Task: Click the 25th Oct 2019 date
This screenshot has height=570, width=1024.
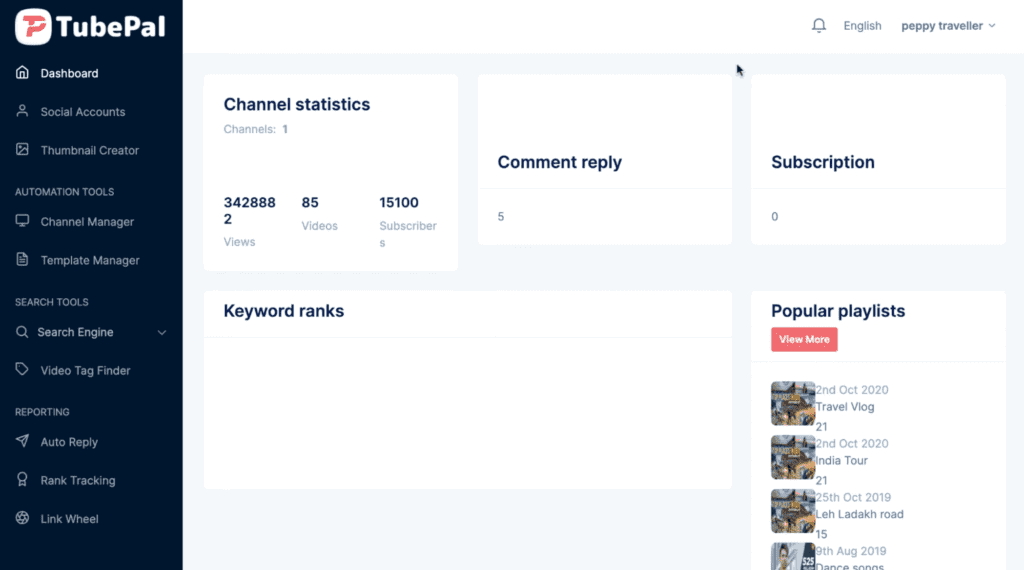Action: (853, 497)
